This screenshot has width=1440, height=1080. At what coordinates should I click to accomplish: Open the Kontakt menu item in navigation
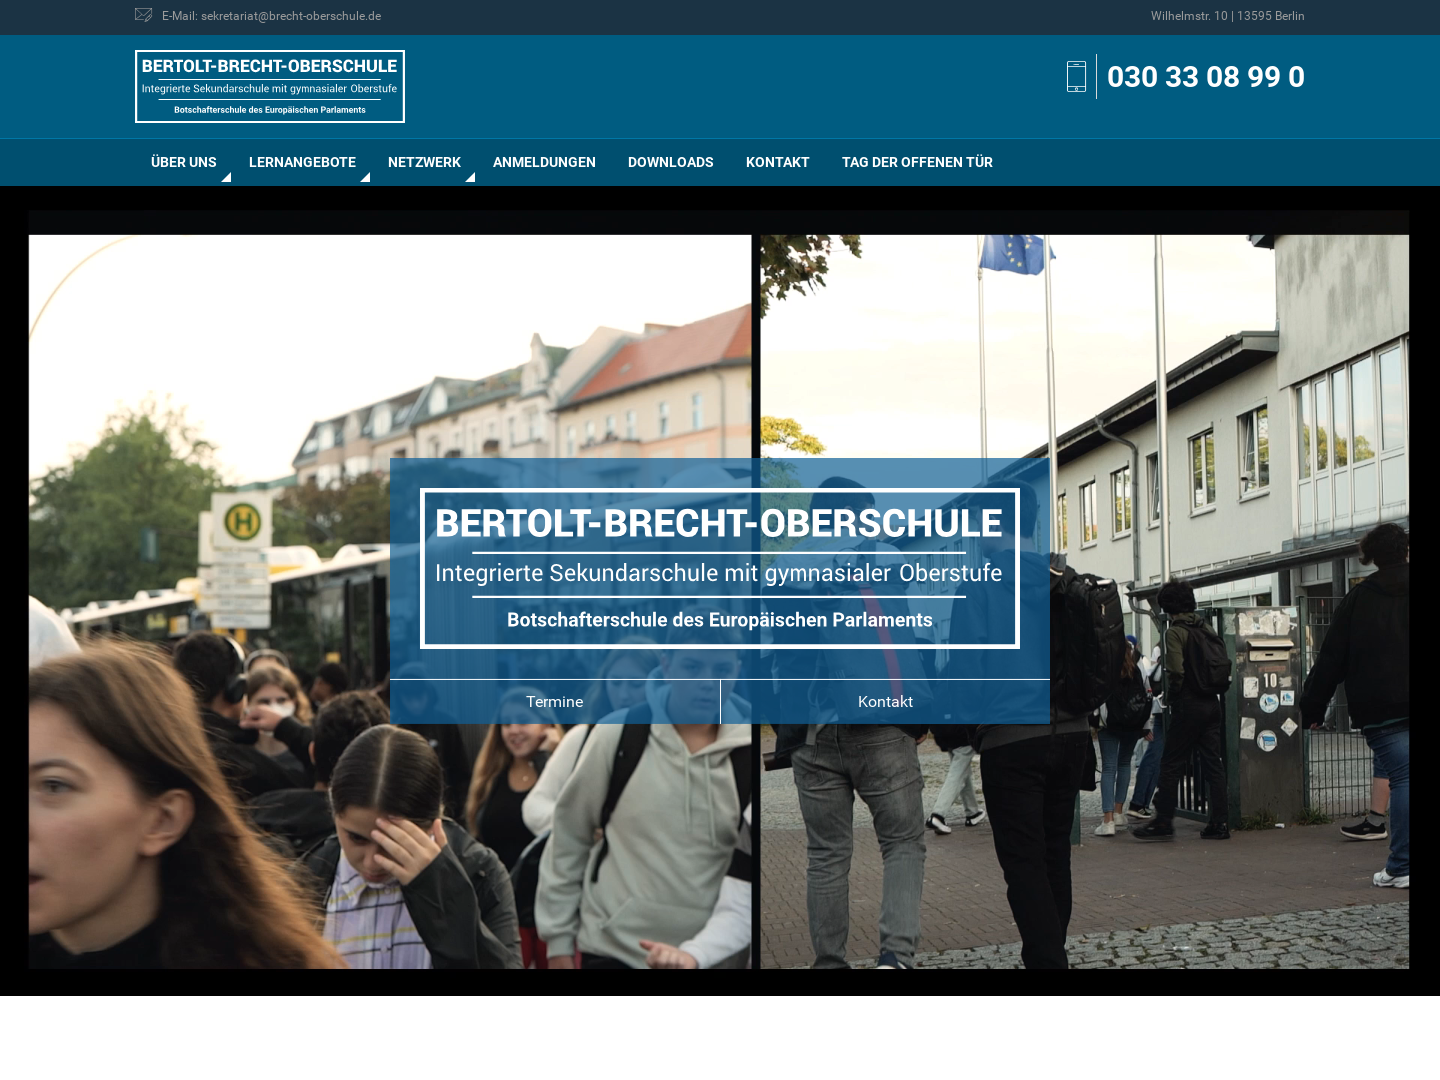[778, 162]
